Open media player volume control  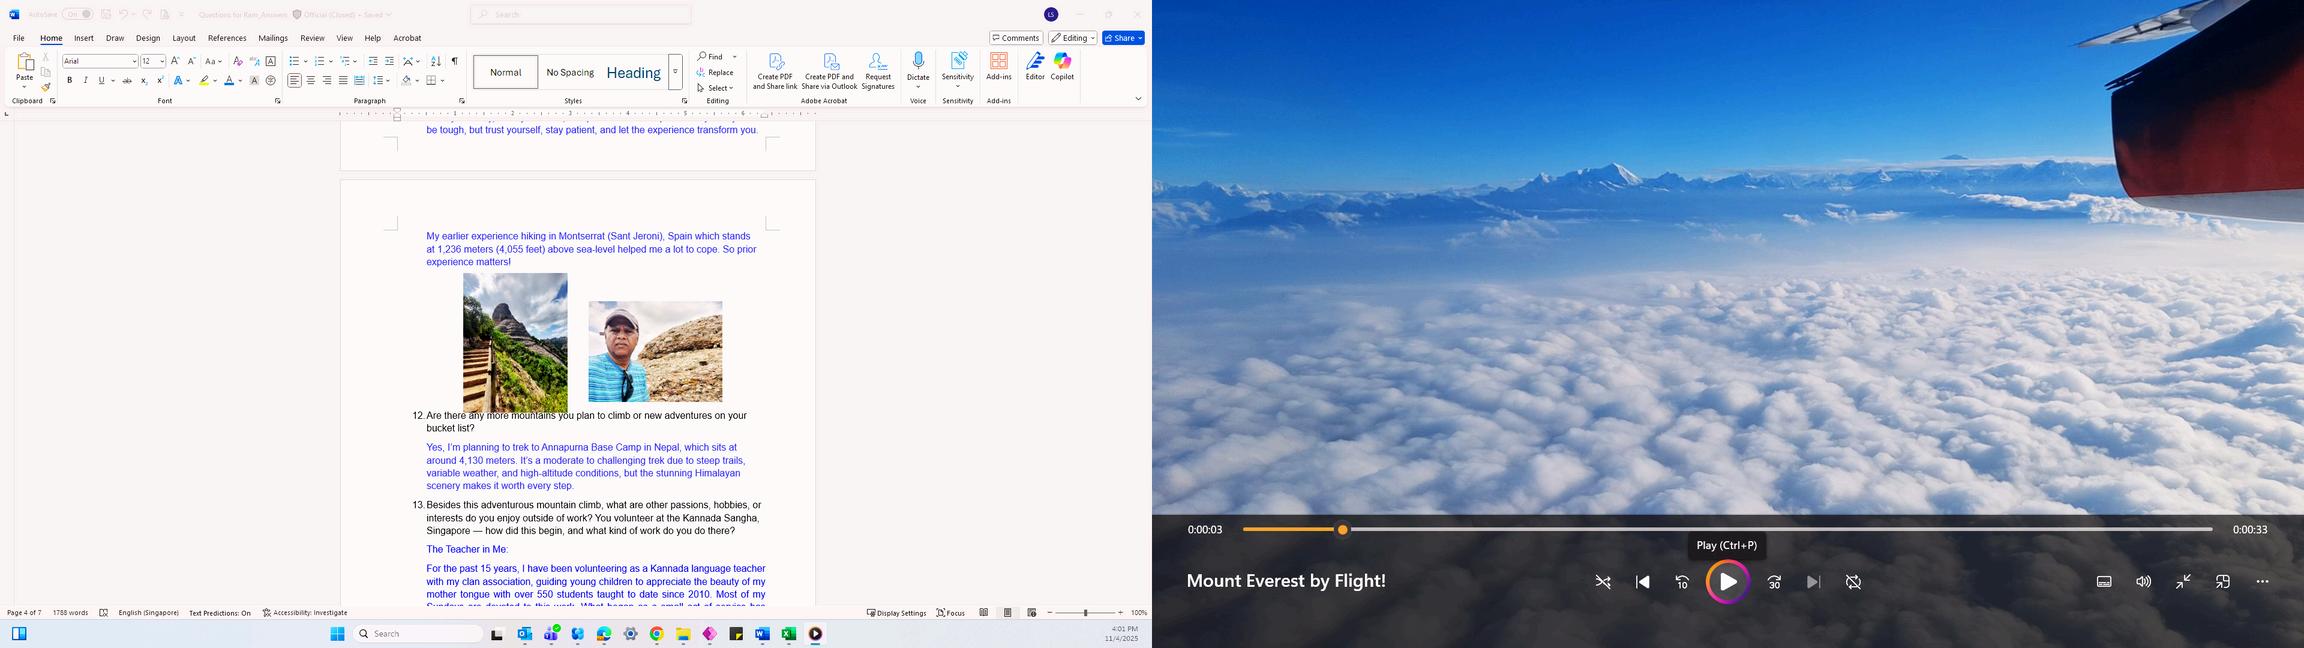click(x=2143, y=582)
